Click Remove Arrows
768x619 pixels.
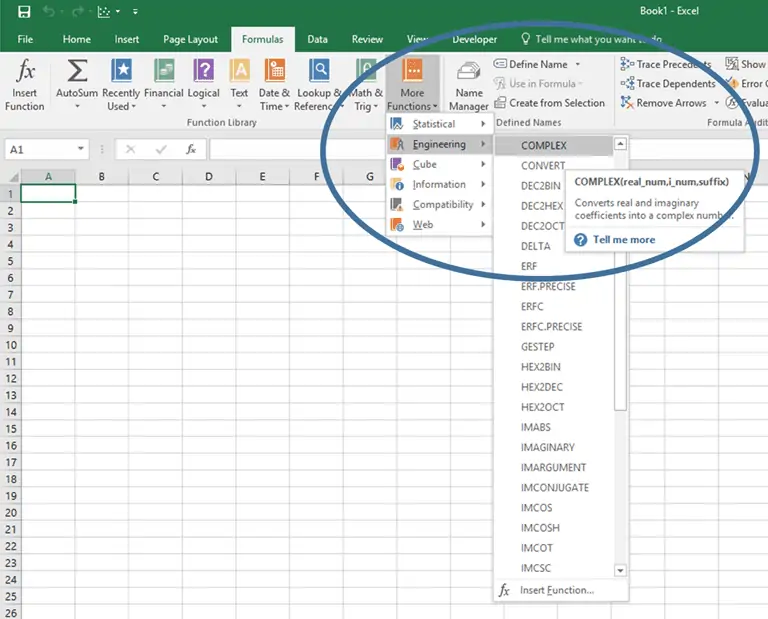click(x=664, y=103)
